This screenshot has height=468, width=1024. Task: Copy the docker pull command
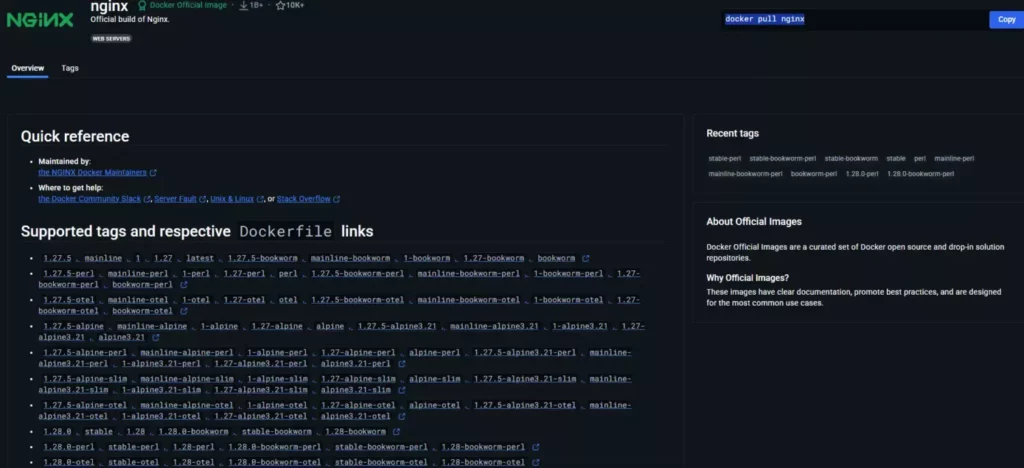point(1006,20)
